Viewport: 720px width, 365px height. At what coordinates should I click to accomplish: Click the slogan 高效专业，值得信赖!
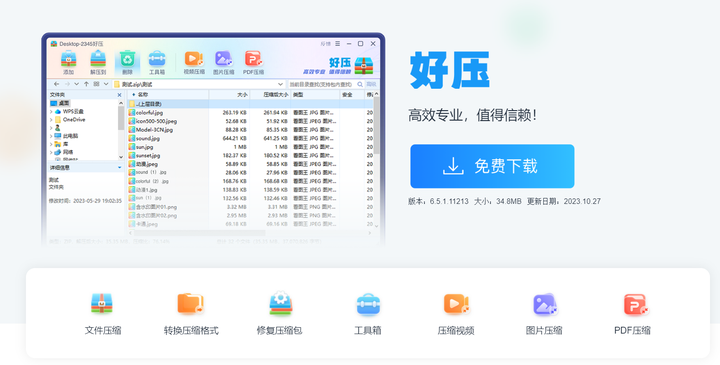472,115
